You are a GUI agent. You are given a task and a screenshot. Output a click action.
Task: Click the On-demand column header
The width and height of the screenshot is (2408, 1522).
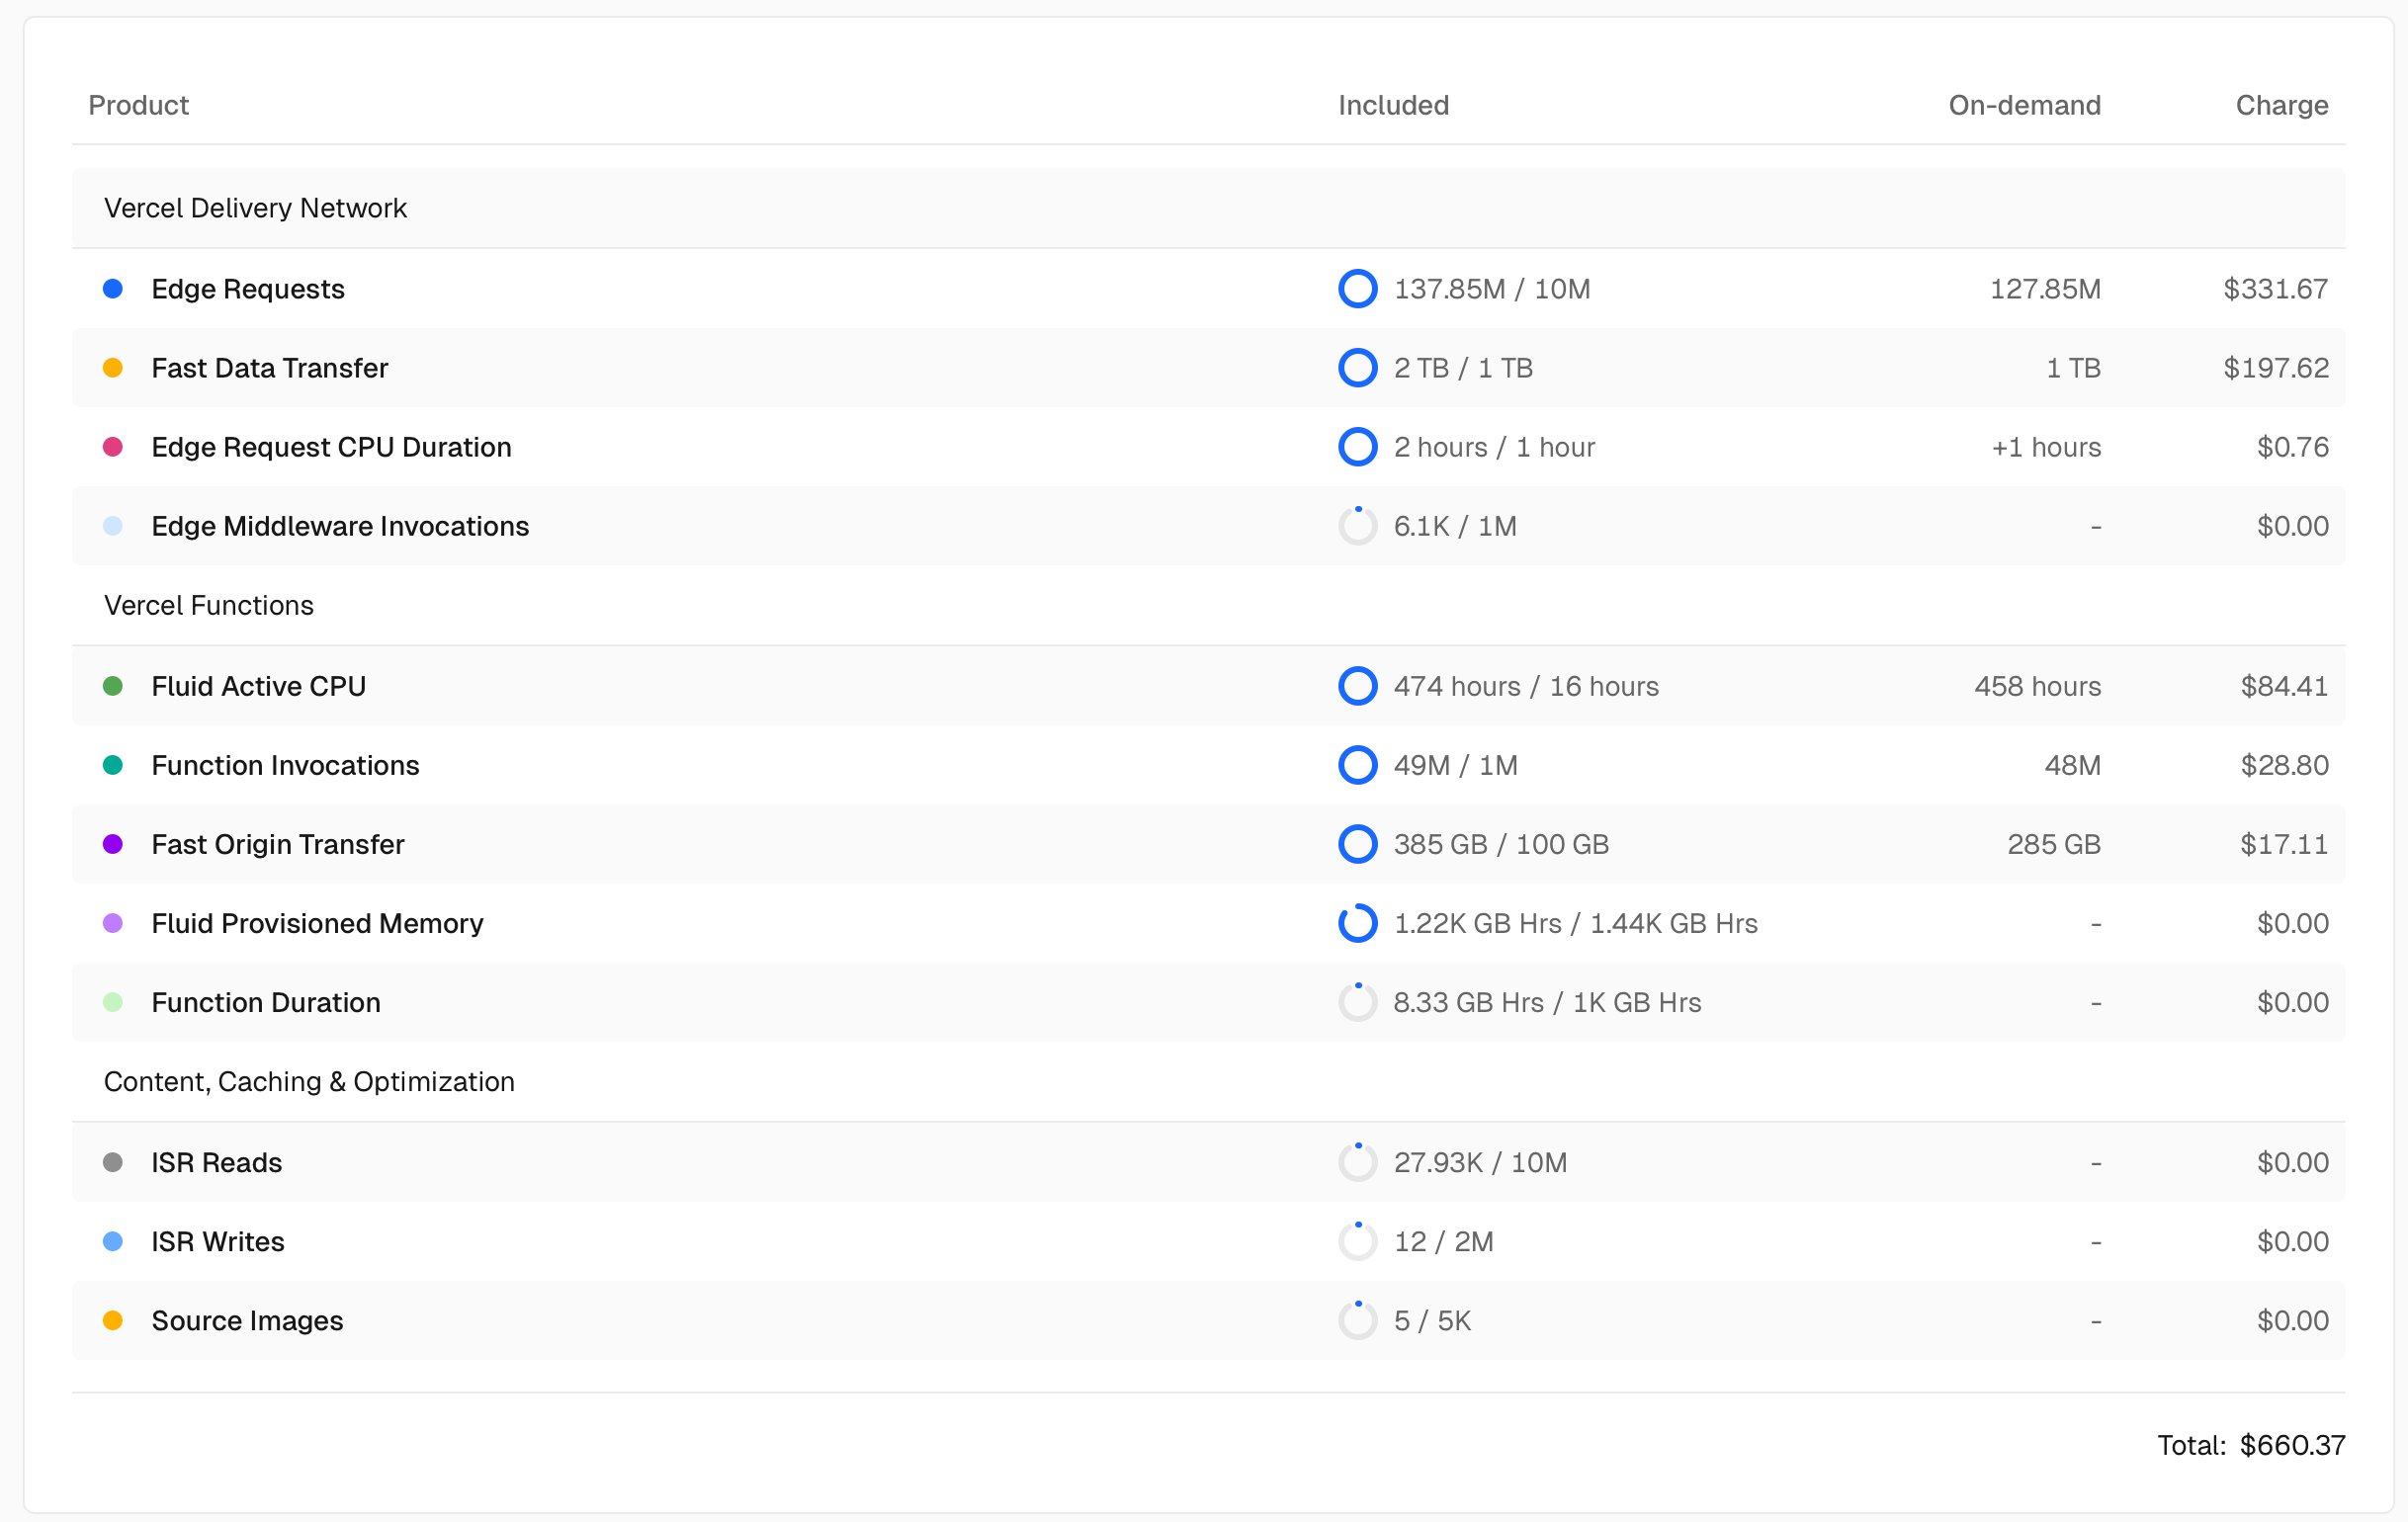[2023, 105]
